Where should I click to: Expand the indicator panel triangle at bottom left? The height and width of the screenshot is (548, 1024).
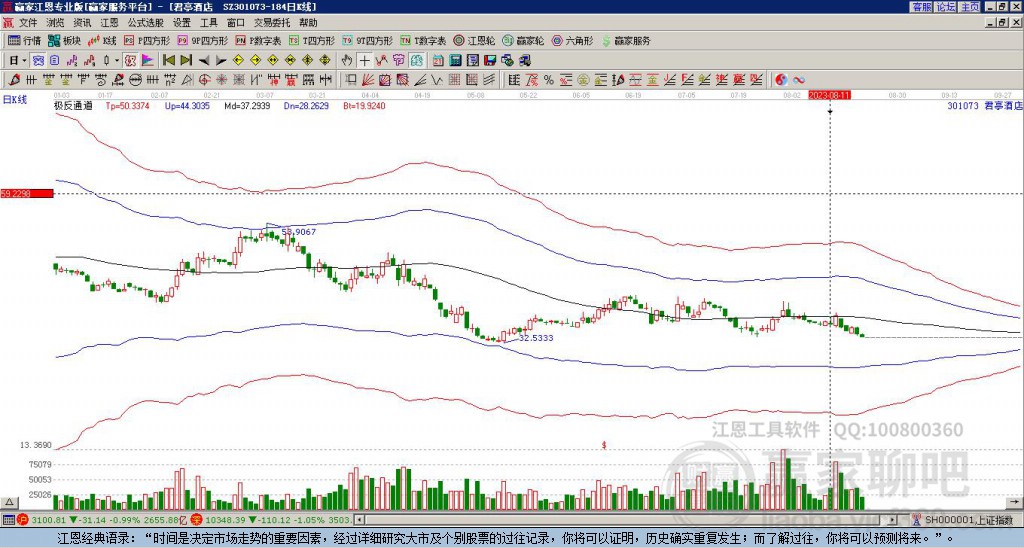coord(9,502)
